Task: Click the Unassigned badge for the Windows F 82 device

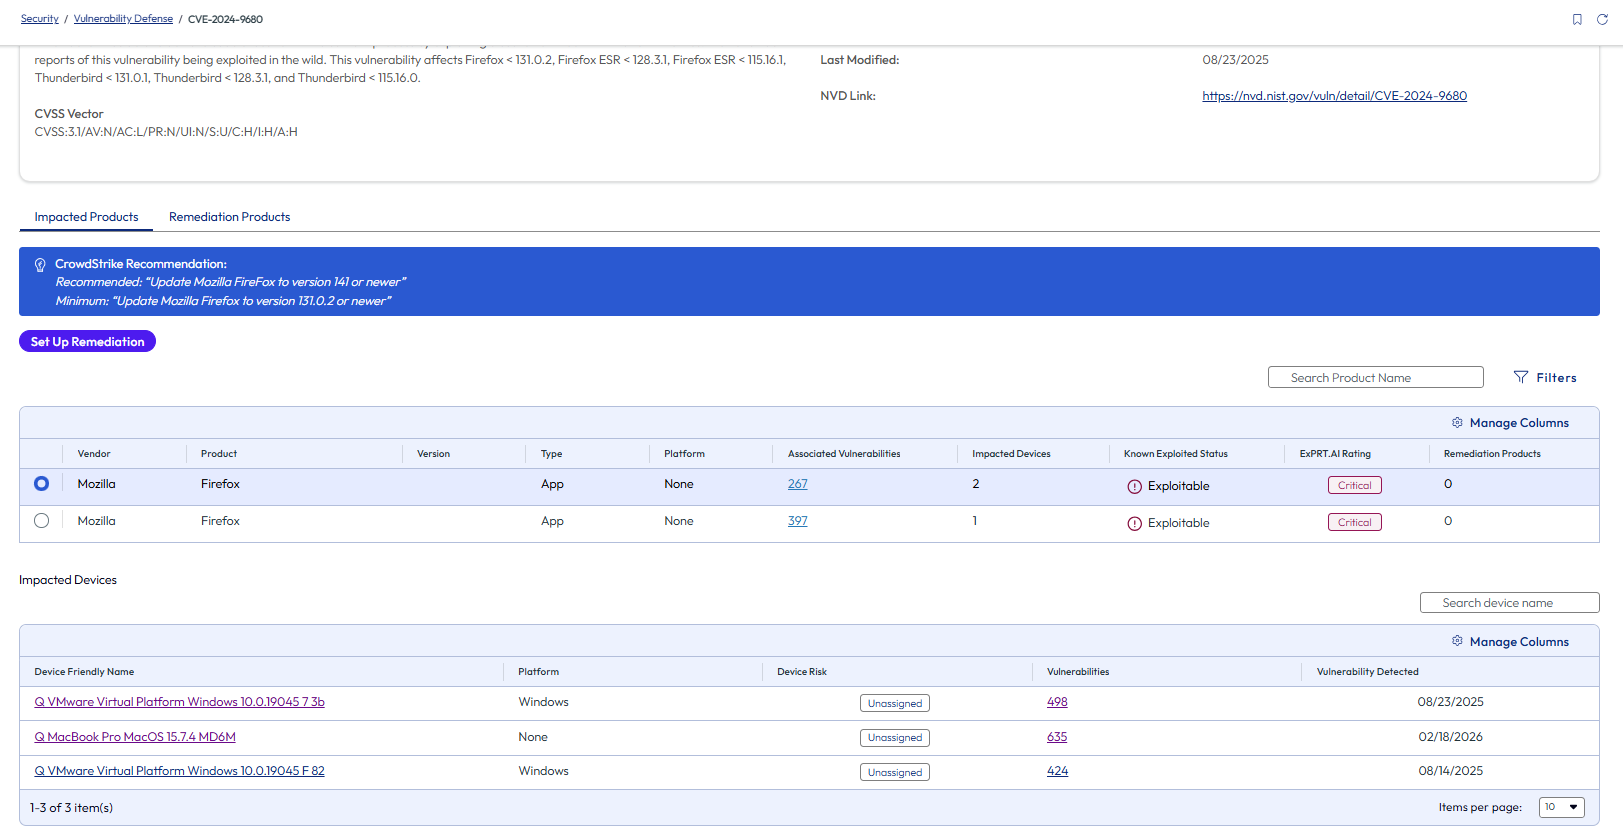Action: [x=895, y=772]
